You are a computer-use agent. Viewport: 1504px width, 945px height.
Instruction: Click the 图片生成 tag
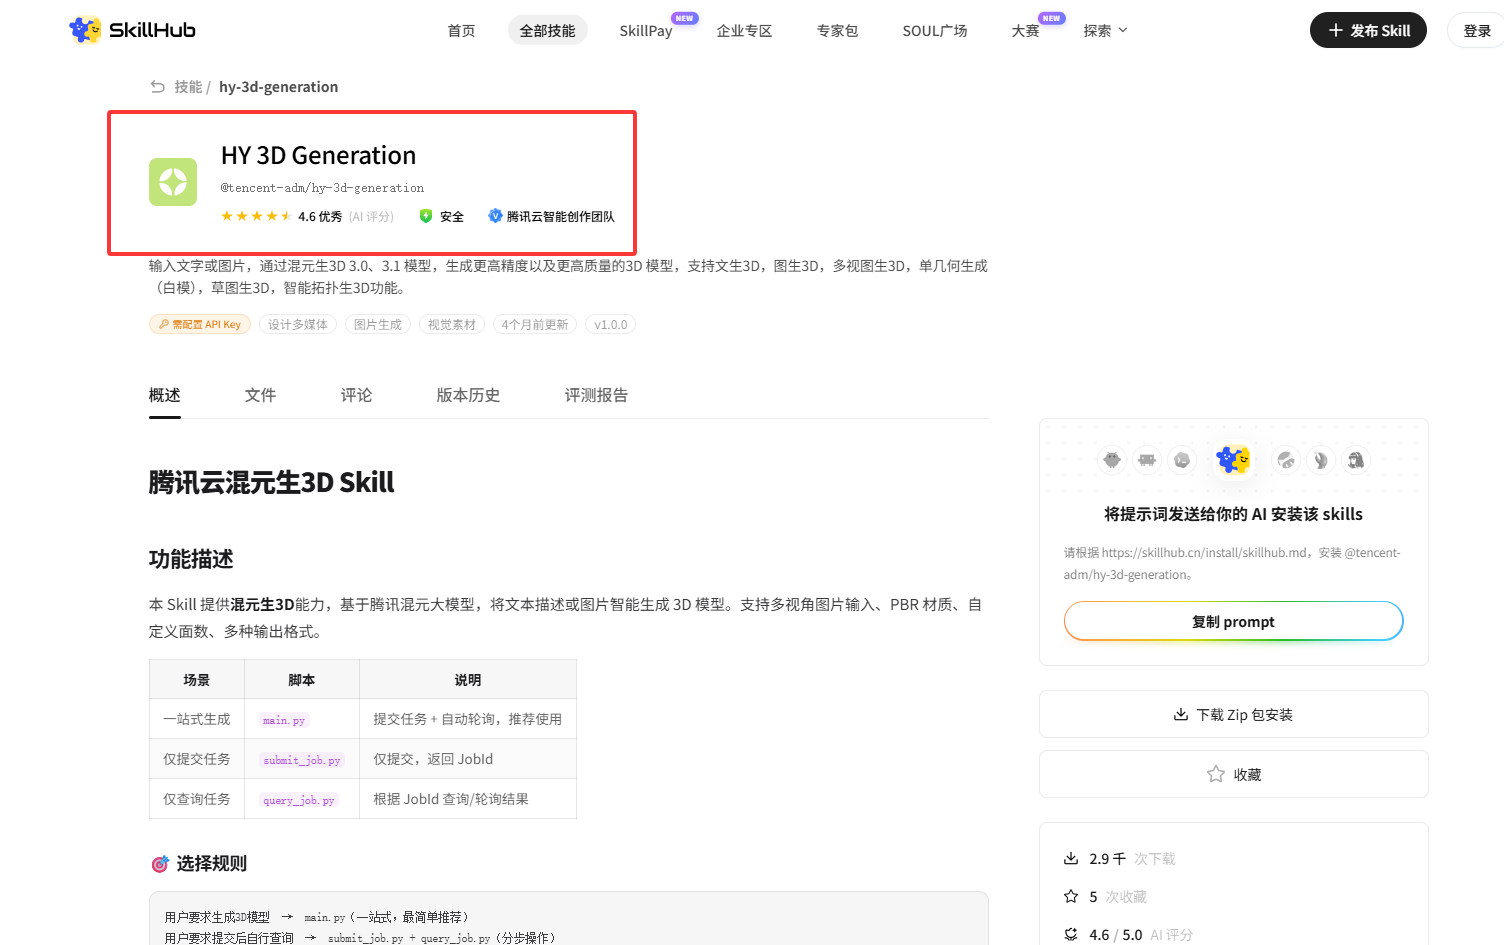pos(378,325)
